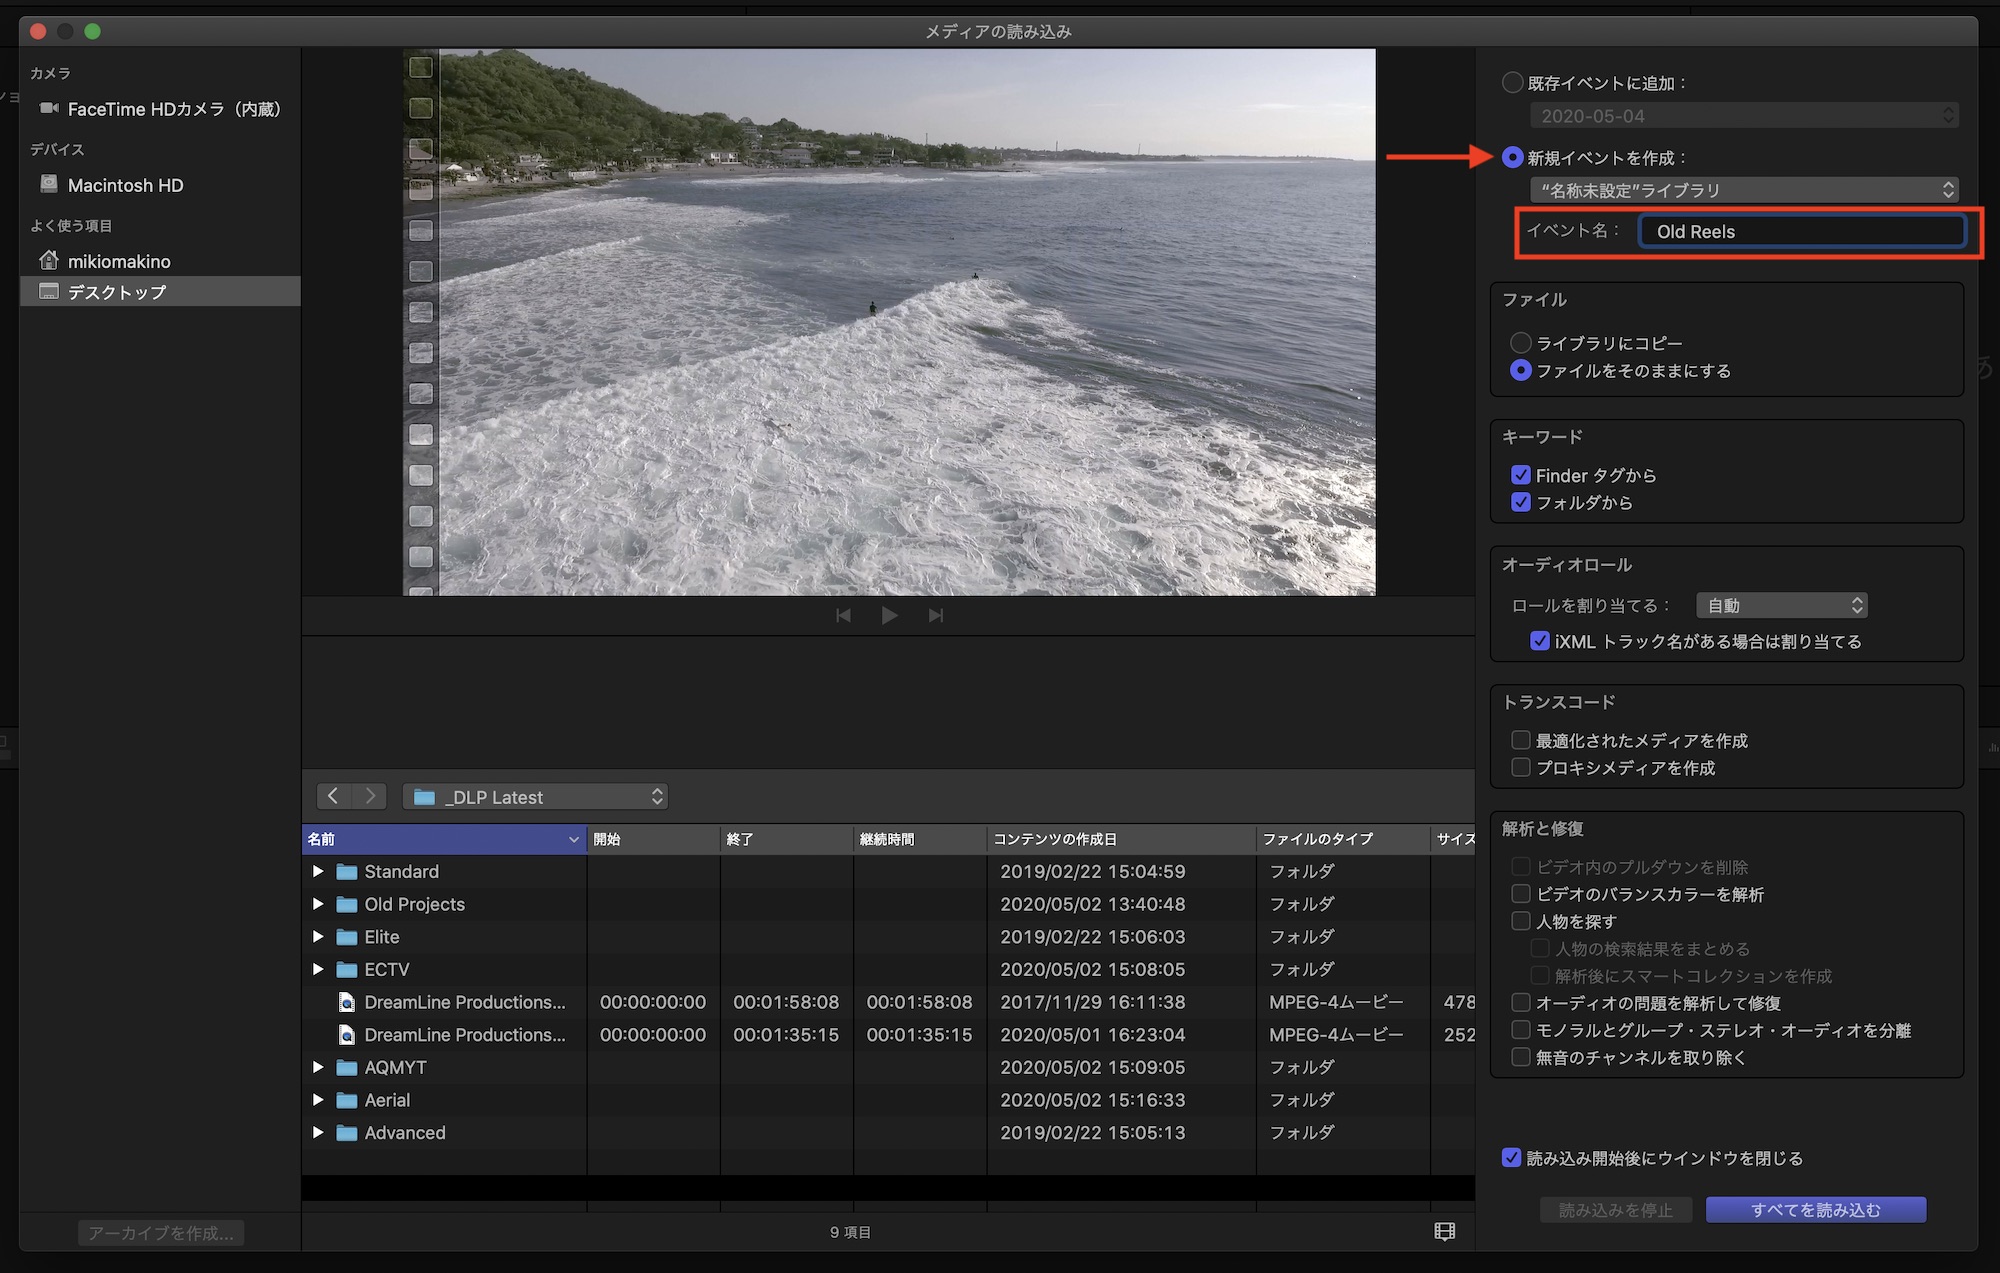The height and width of the screenshot is (1273, 2000).
Task: Jump to previous clip with skip-back icon
Action: (x=843, y=615)
